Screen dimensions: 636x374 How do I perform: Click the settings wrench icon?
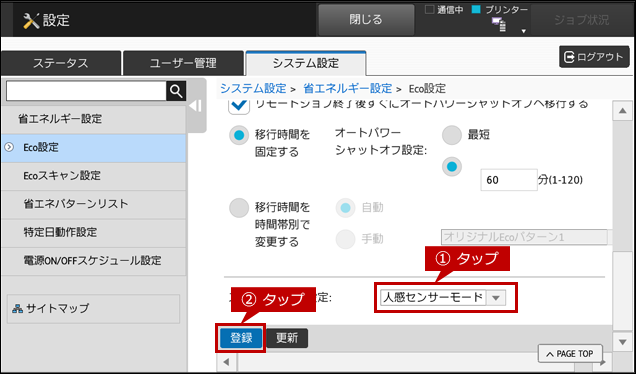click(x=31, y=20)
